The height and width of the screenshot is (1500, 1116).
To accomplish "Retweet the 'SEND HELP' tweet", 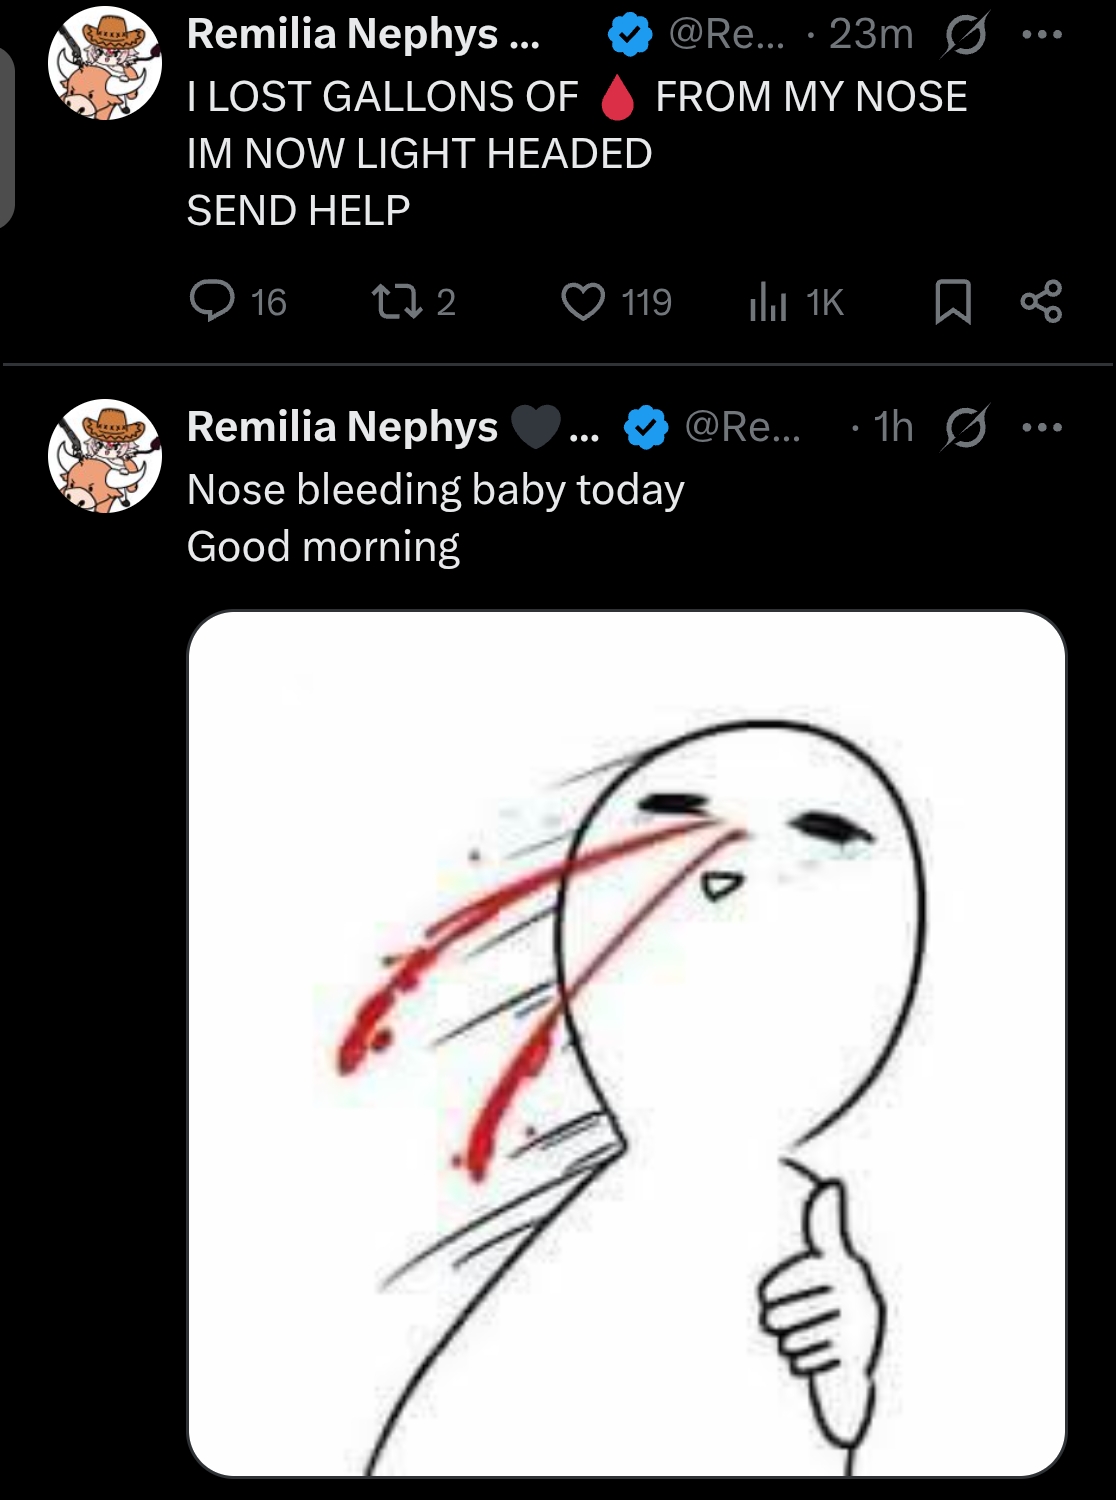I will [396, 301].
